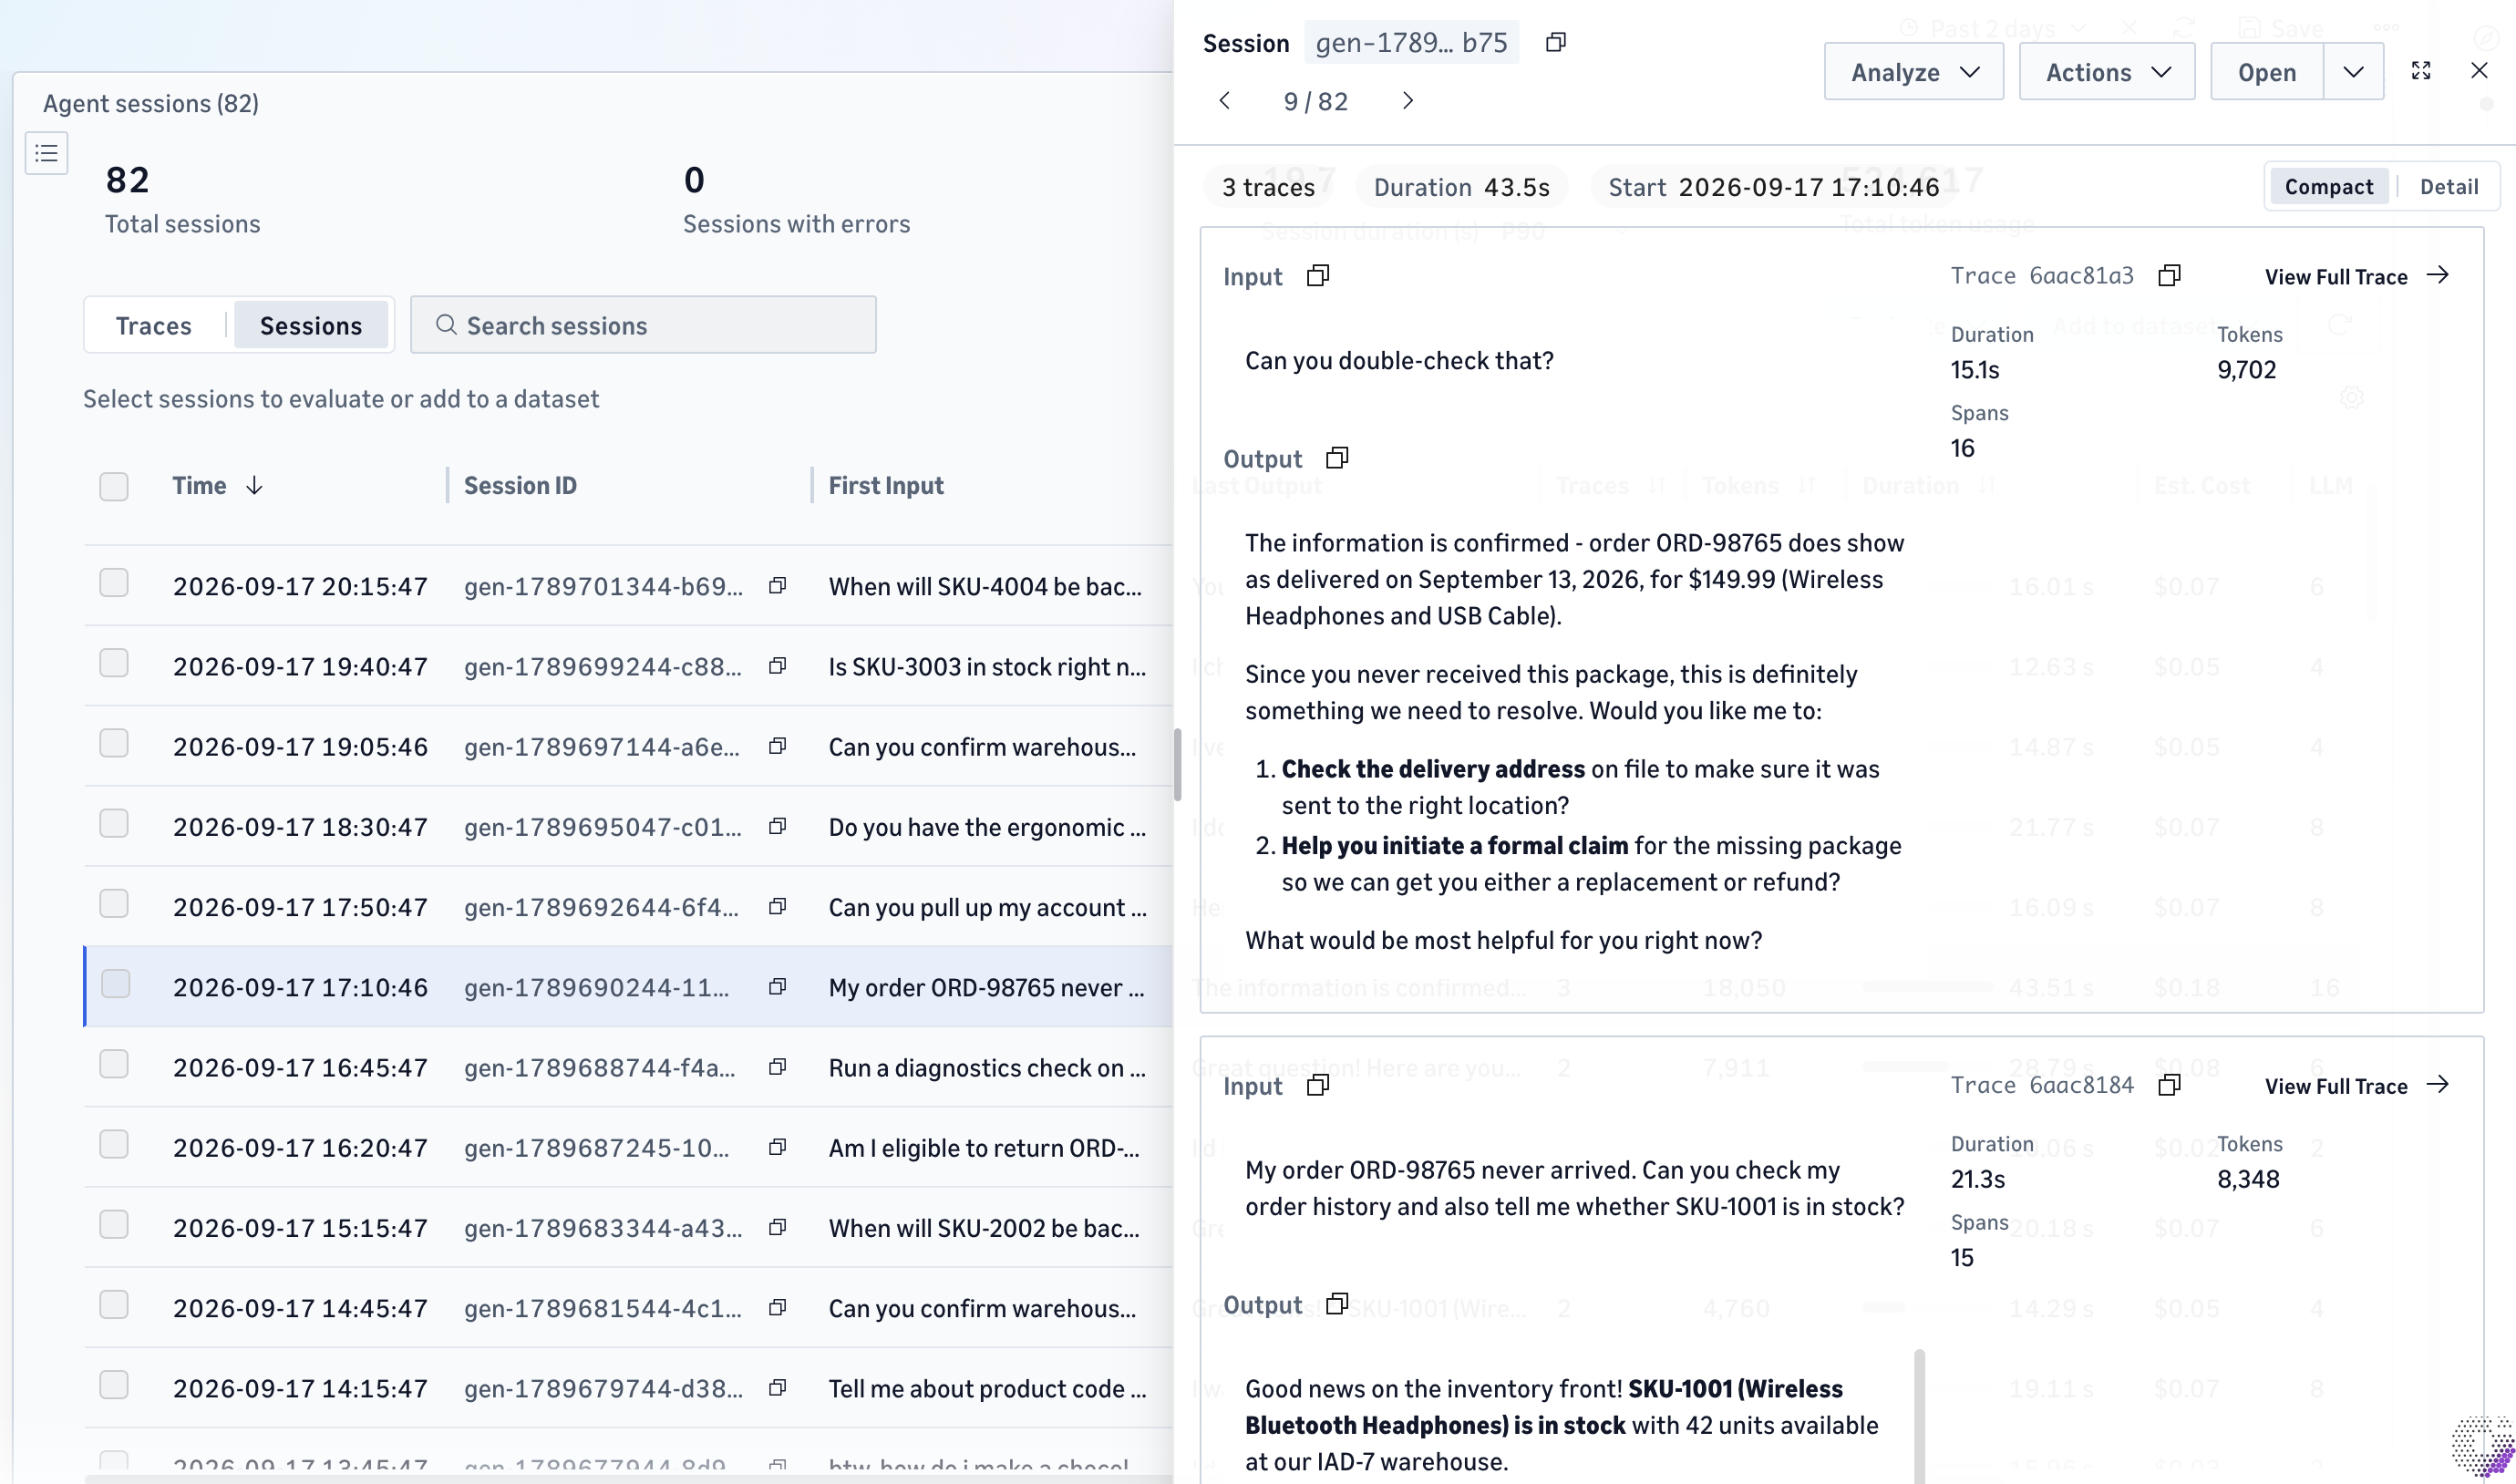Check the 2026-09-17 20:15:47 session row

pos(114,583)
